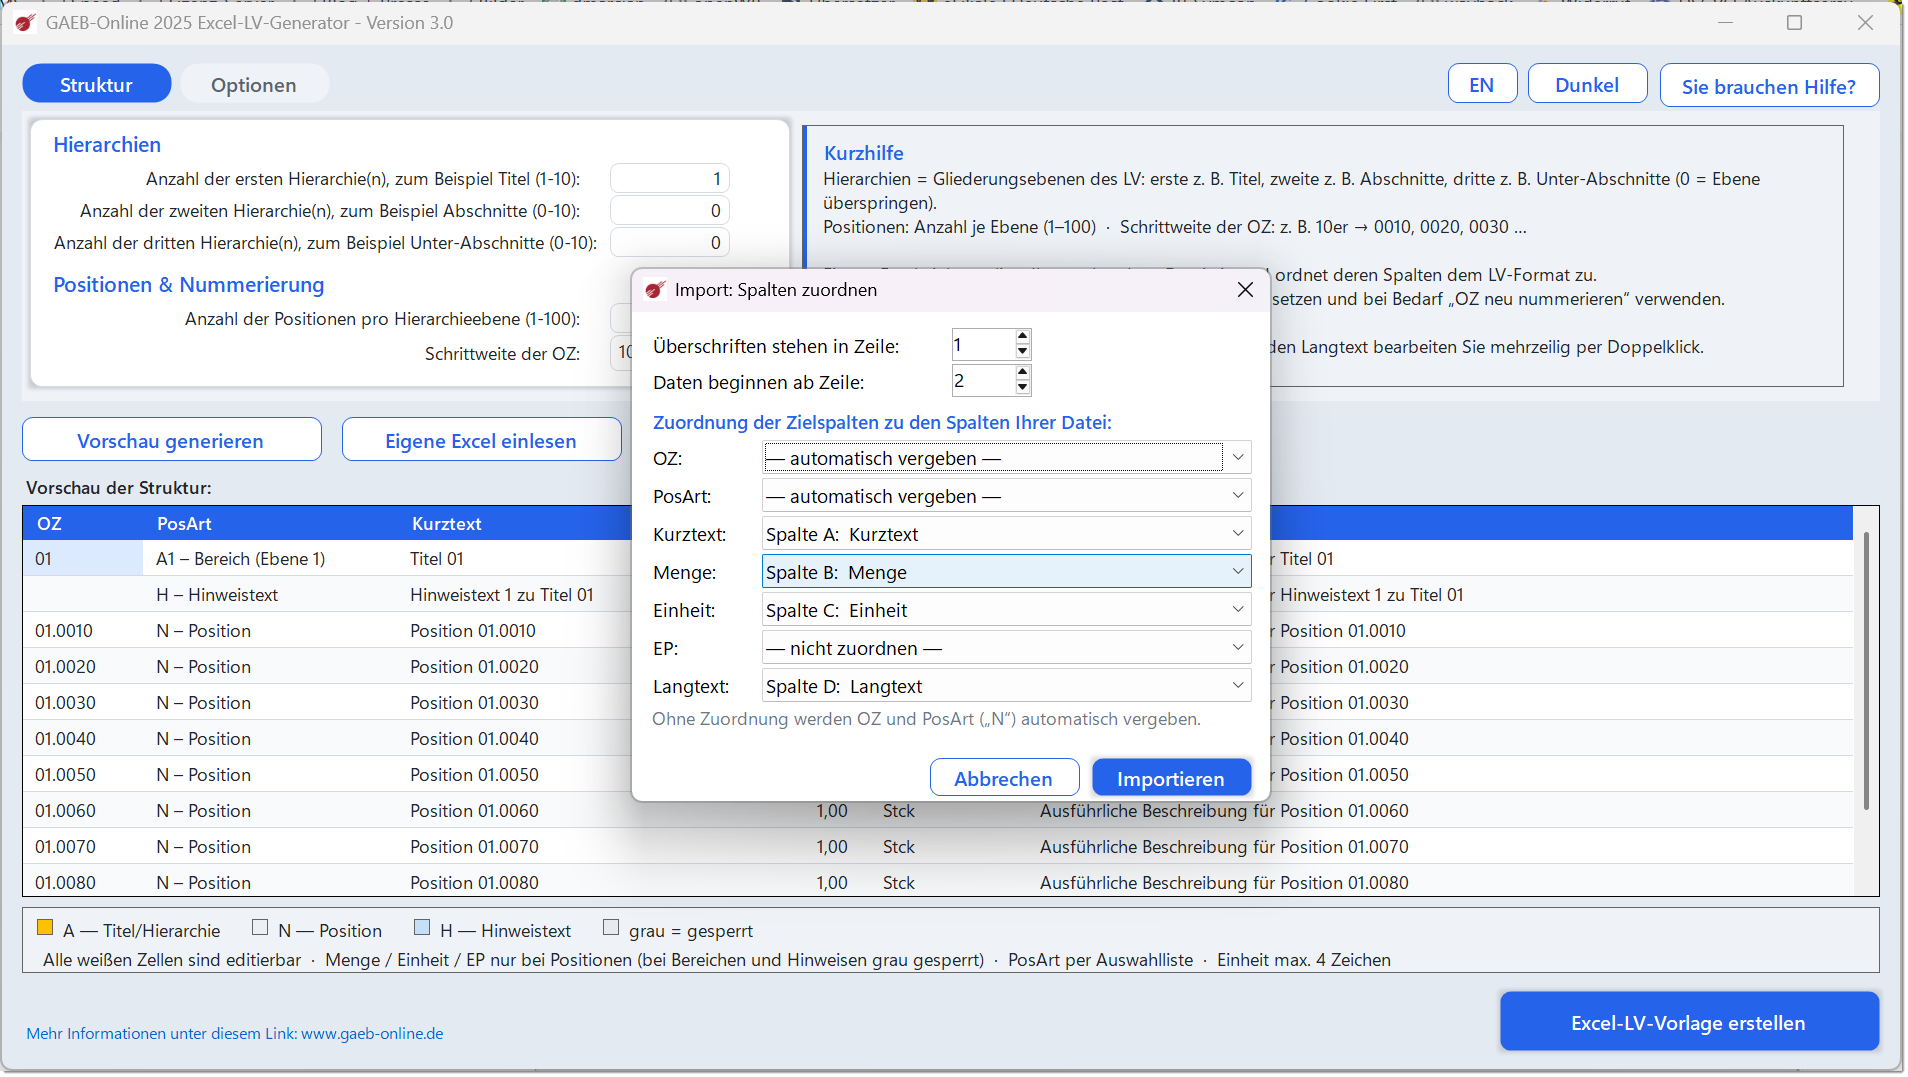Increase Daten beginnen ab Zeile value
The width and height of the screenshot is (1908, 1077).
(x=1022, y=373)
